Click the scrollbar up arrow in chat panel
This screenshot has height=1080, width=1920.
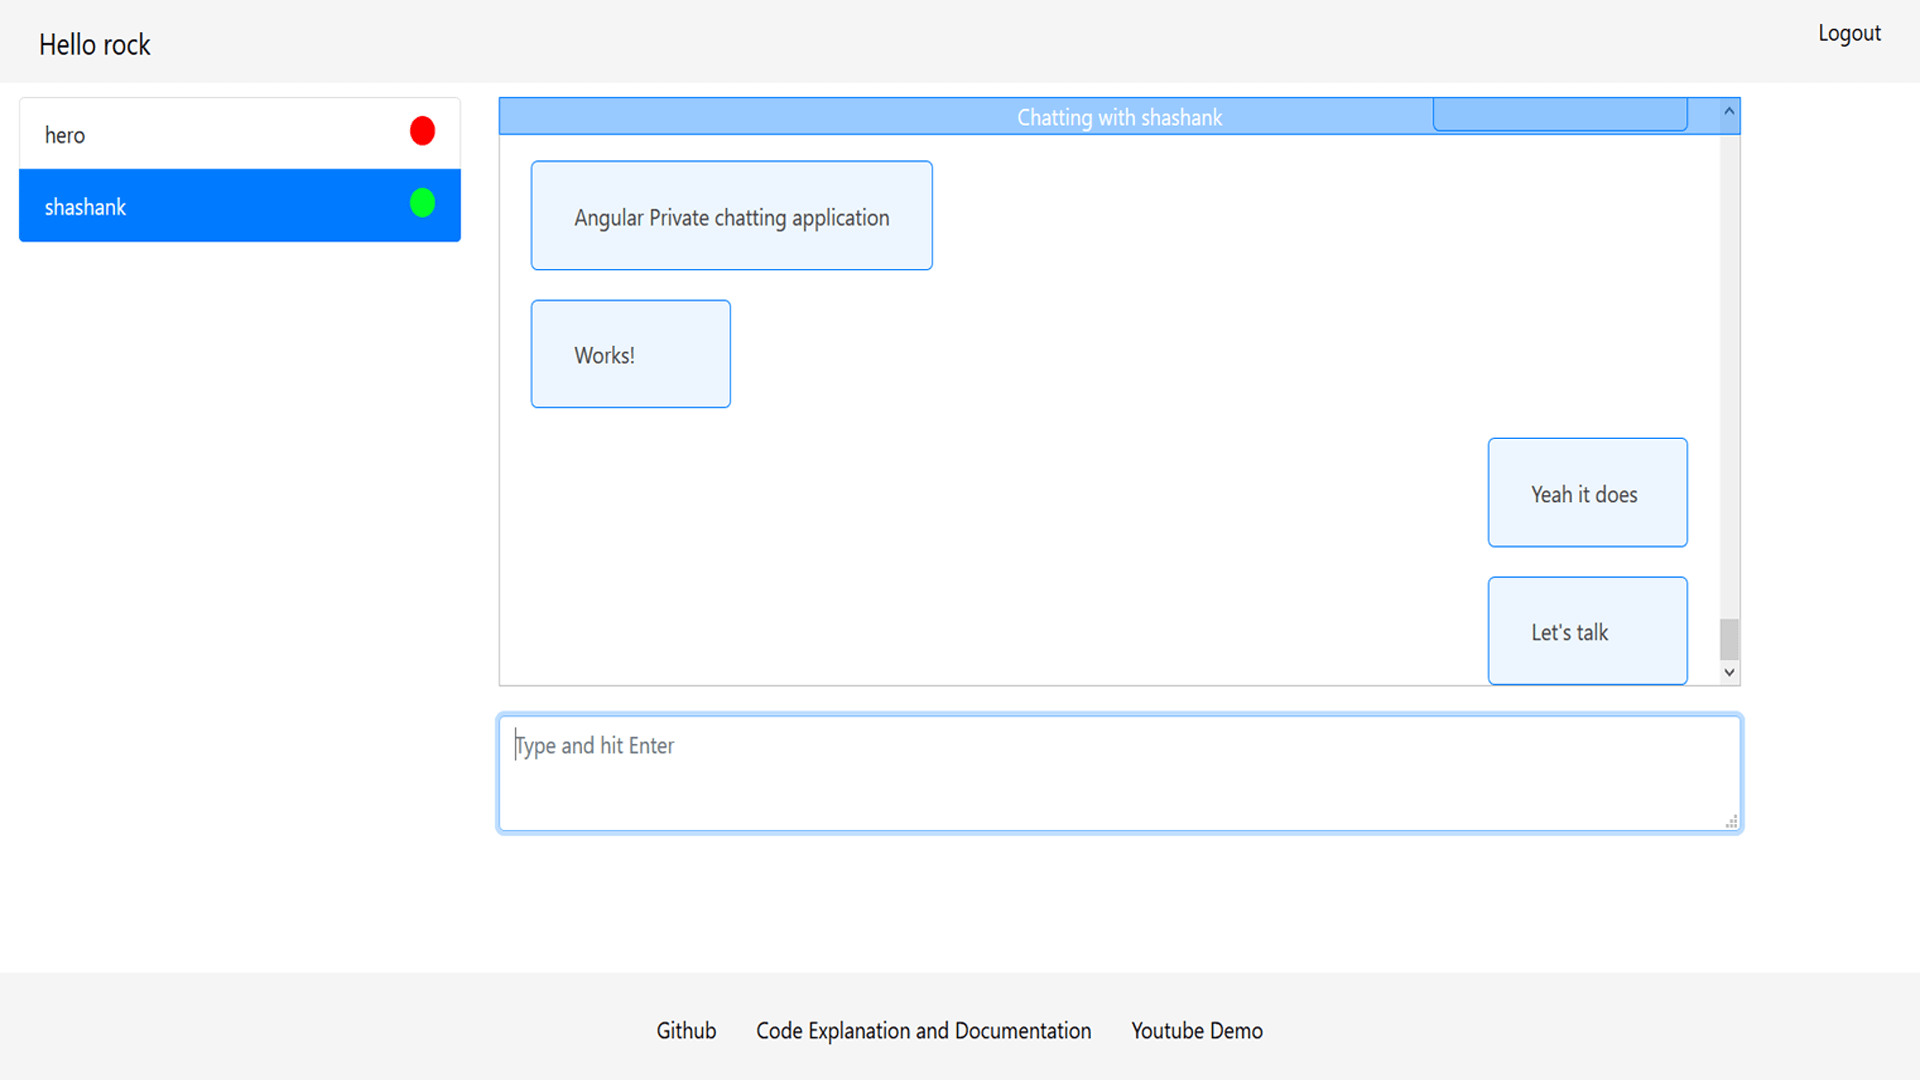pyautogui.click(x=1729, y=109)
